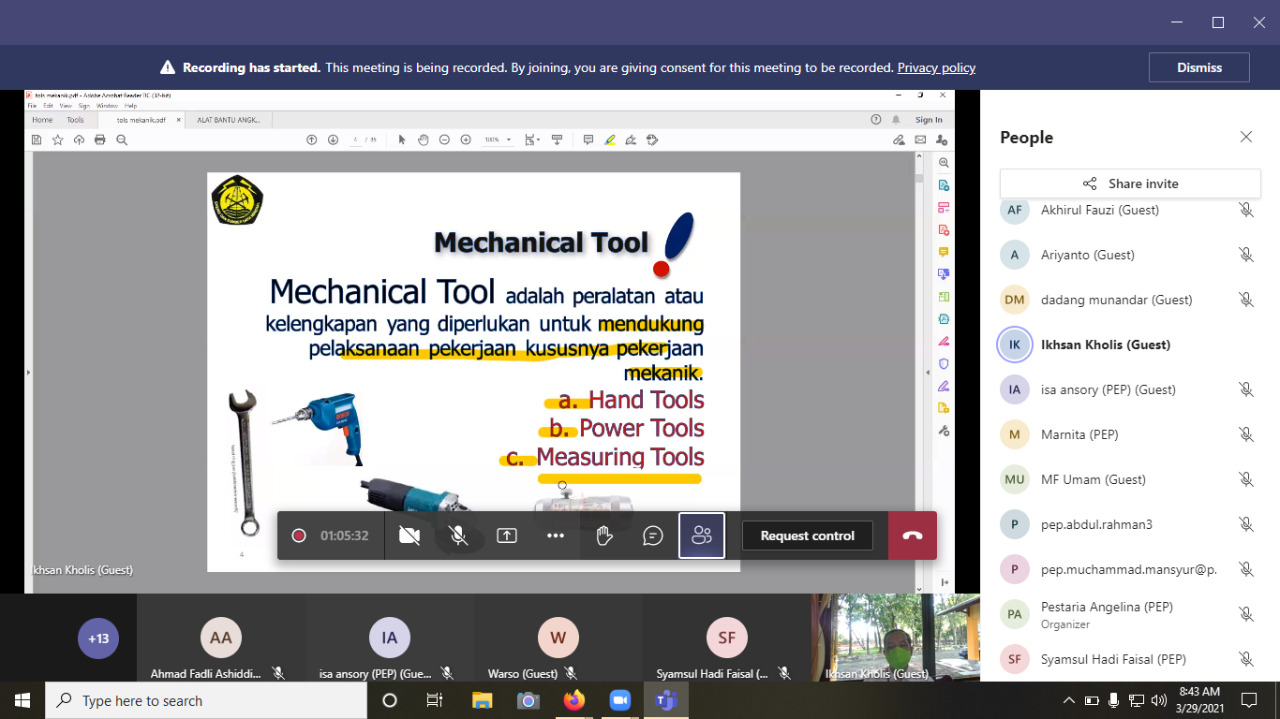Toggle mute for Akhirul Fauzi (Guest)
The height and width of the screenshot is (719, 1280).
pyautogui.click(x=1246, y=210)
